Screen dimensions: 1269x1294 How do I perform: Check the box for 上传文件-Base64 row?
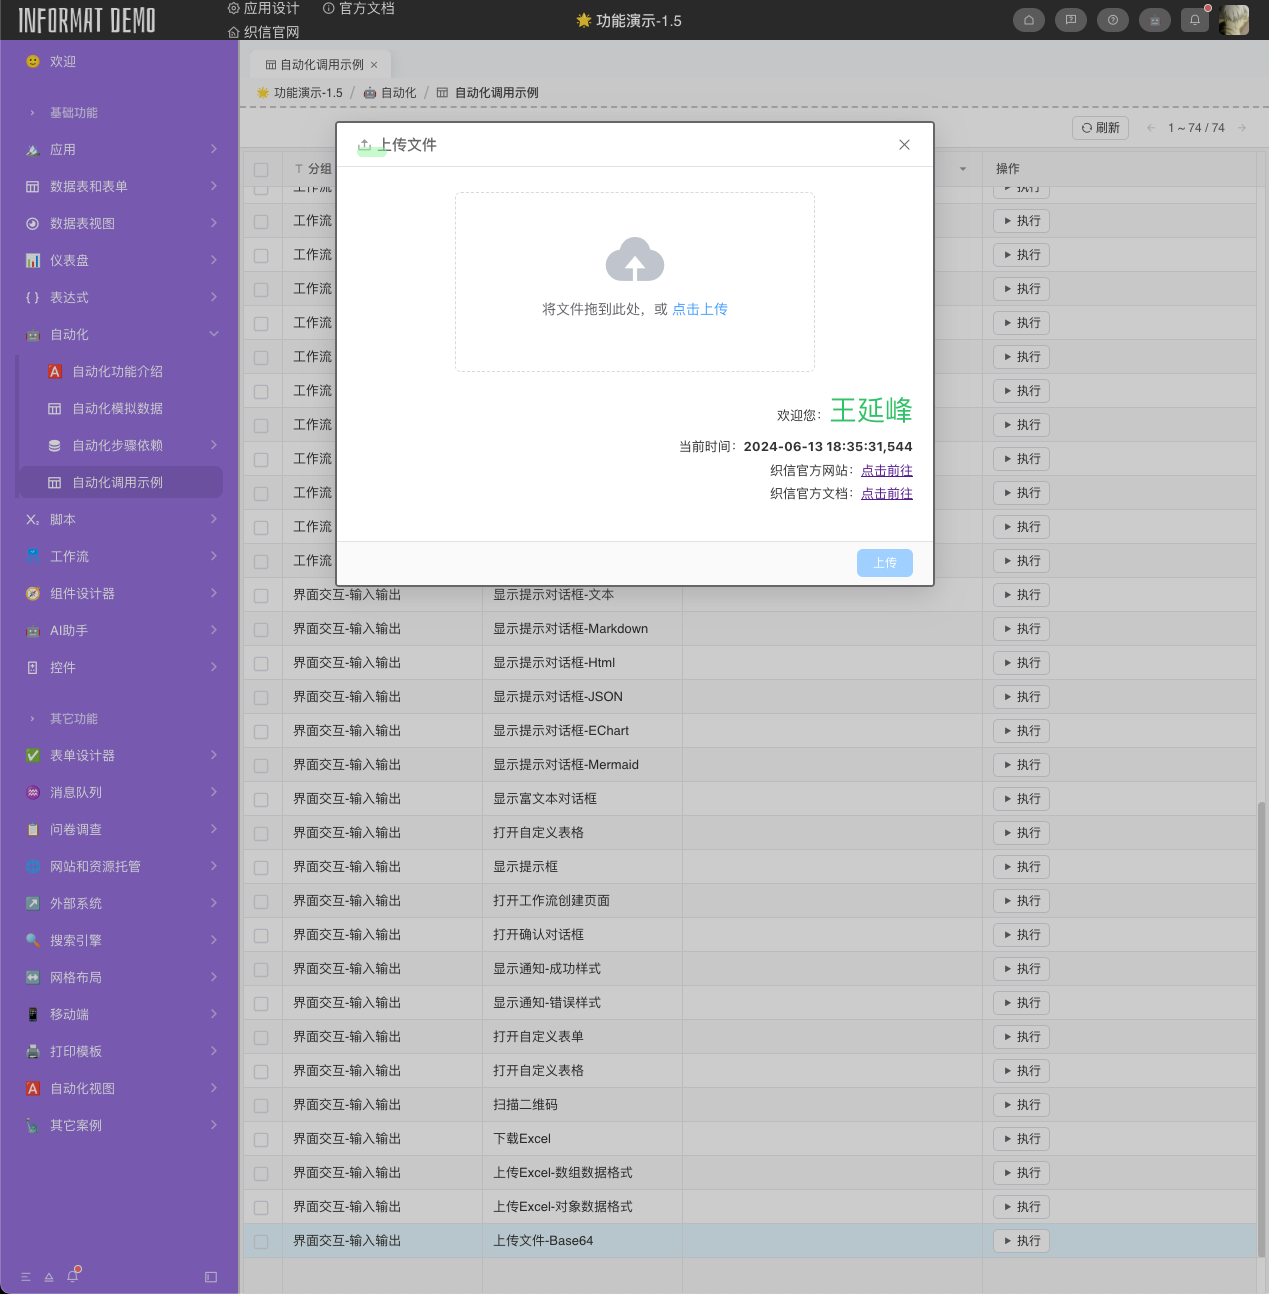pyautogui.click(x=261, y=1241)
